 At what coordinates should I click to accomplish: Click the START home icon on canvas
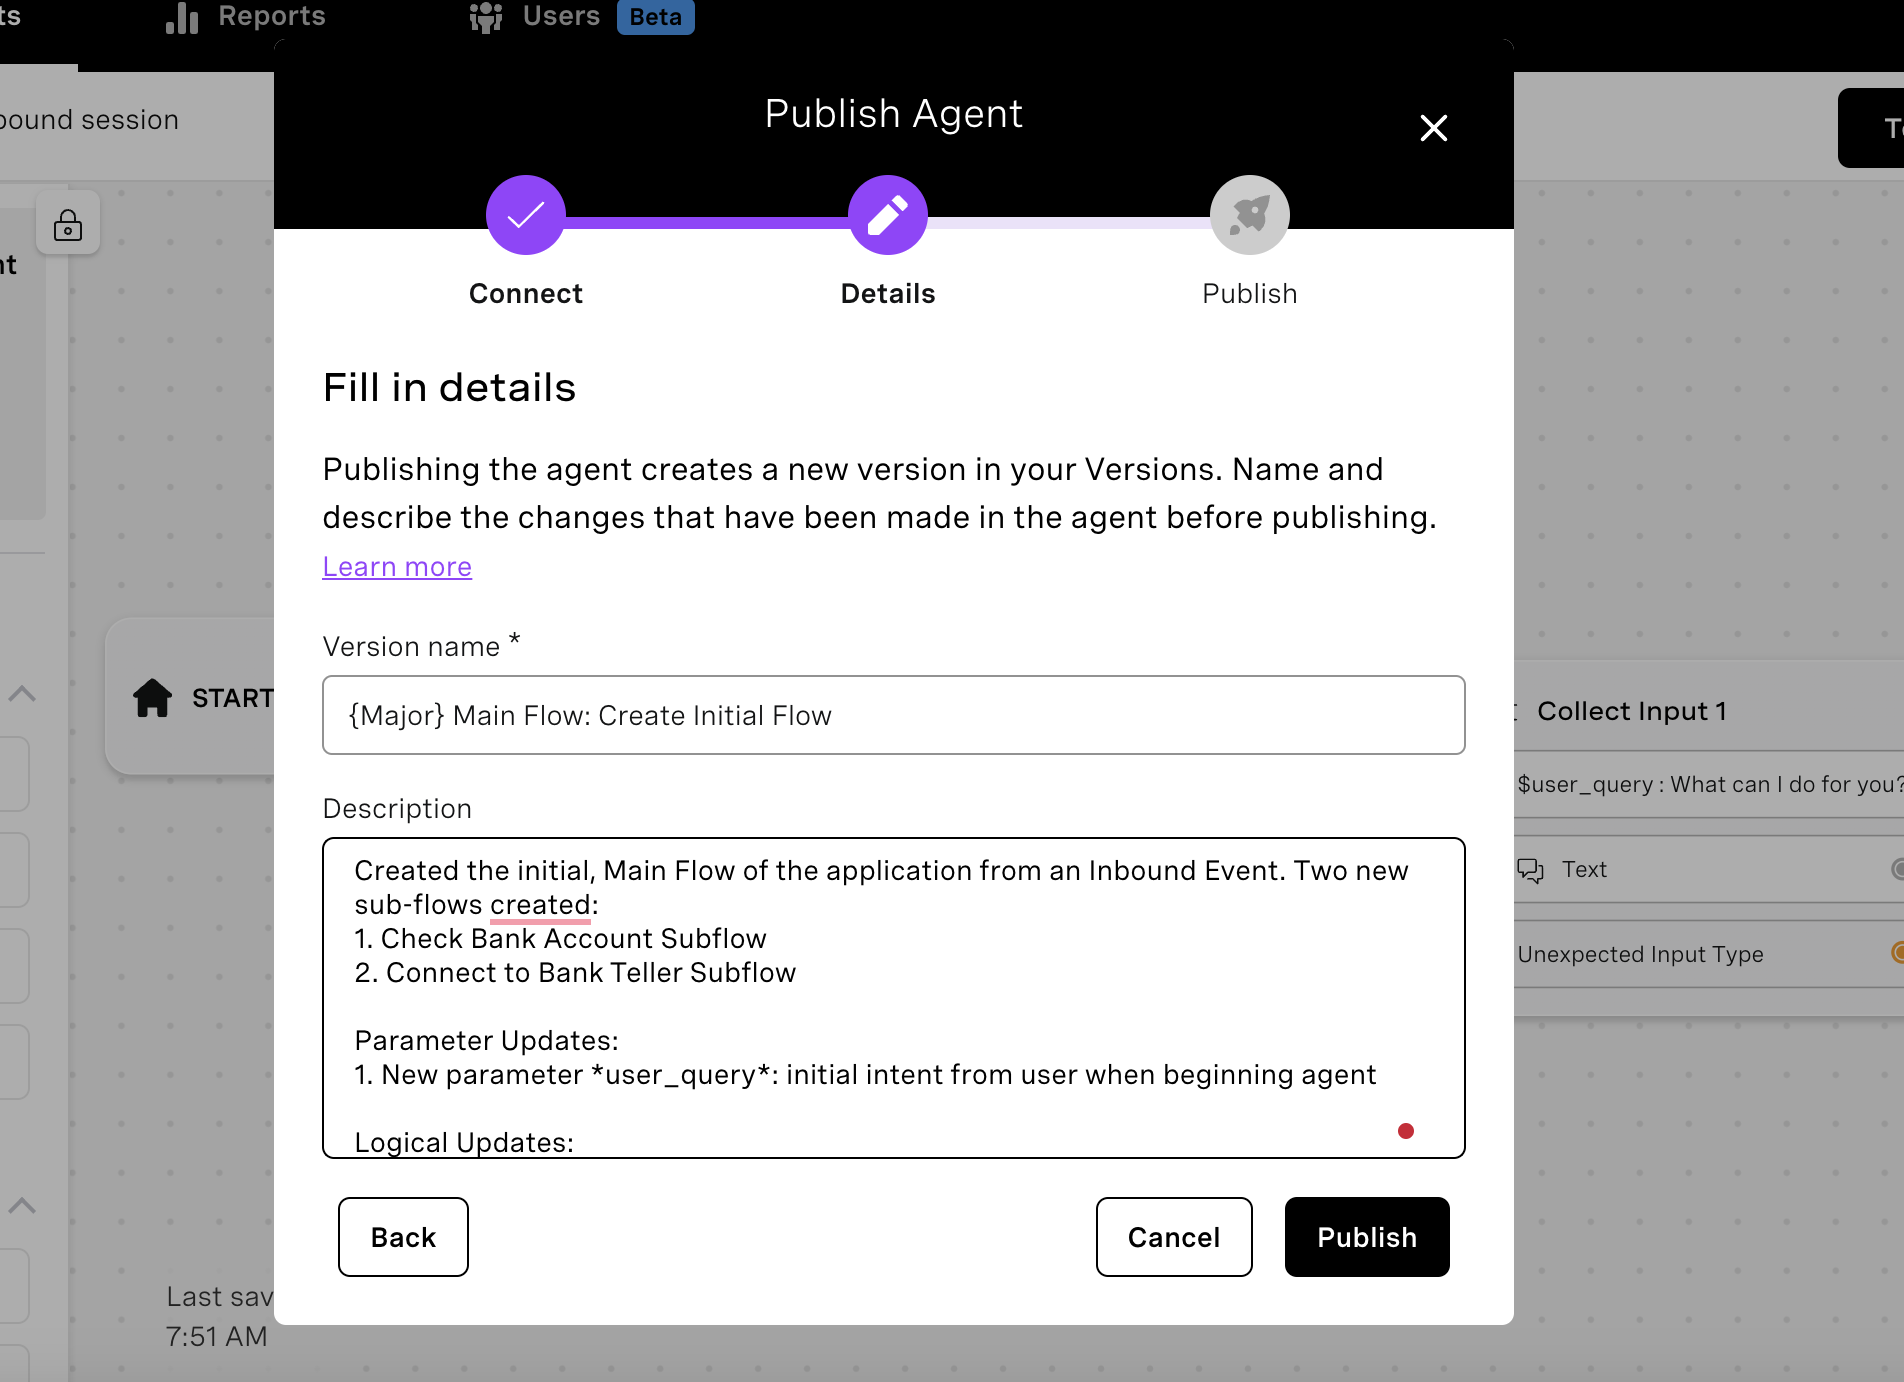(152, 697)
